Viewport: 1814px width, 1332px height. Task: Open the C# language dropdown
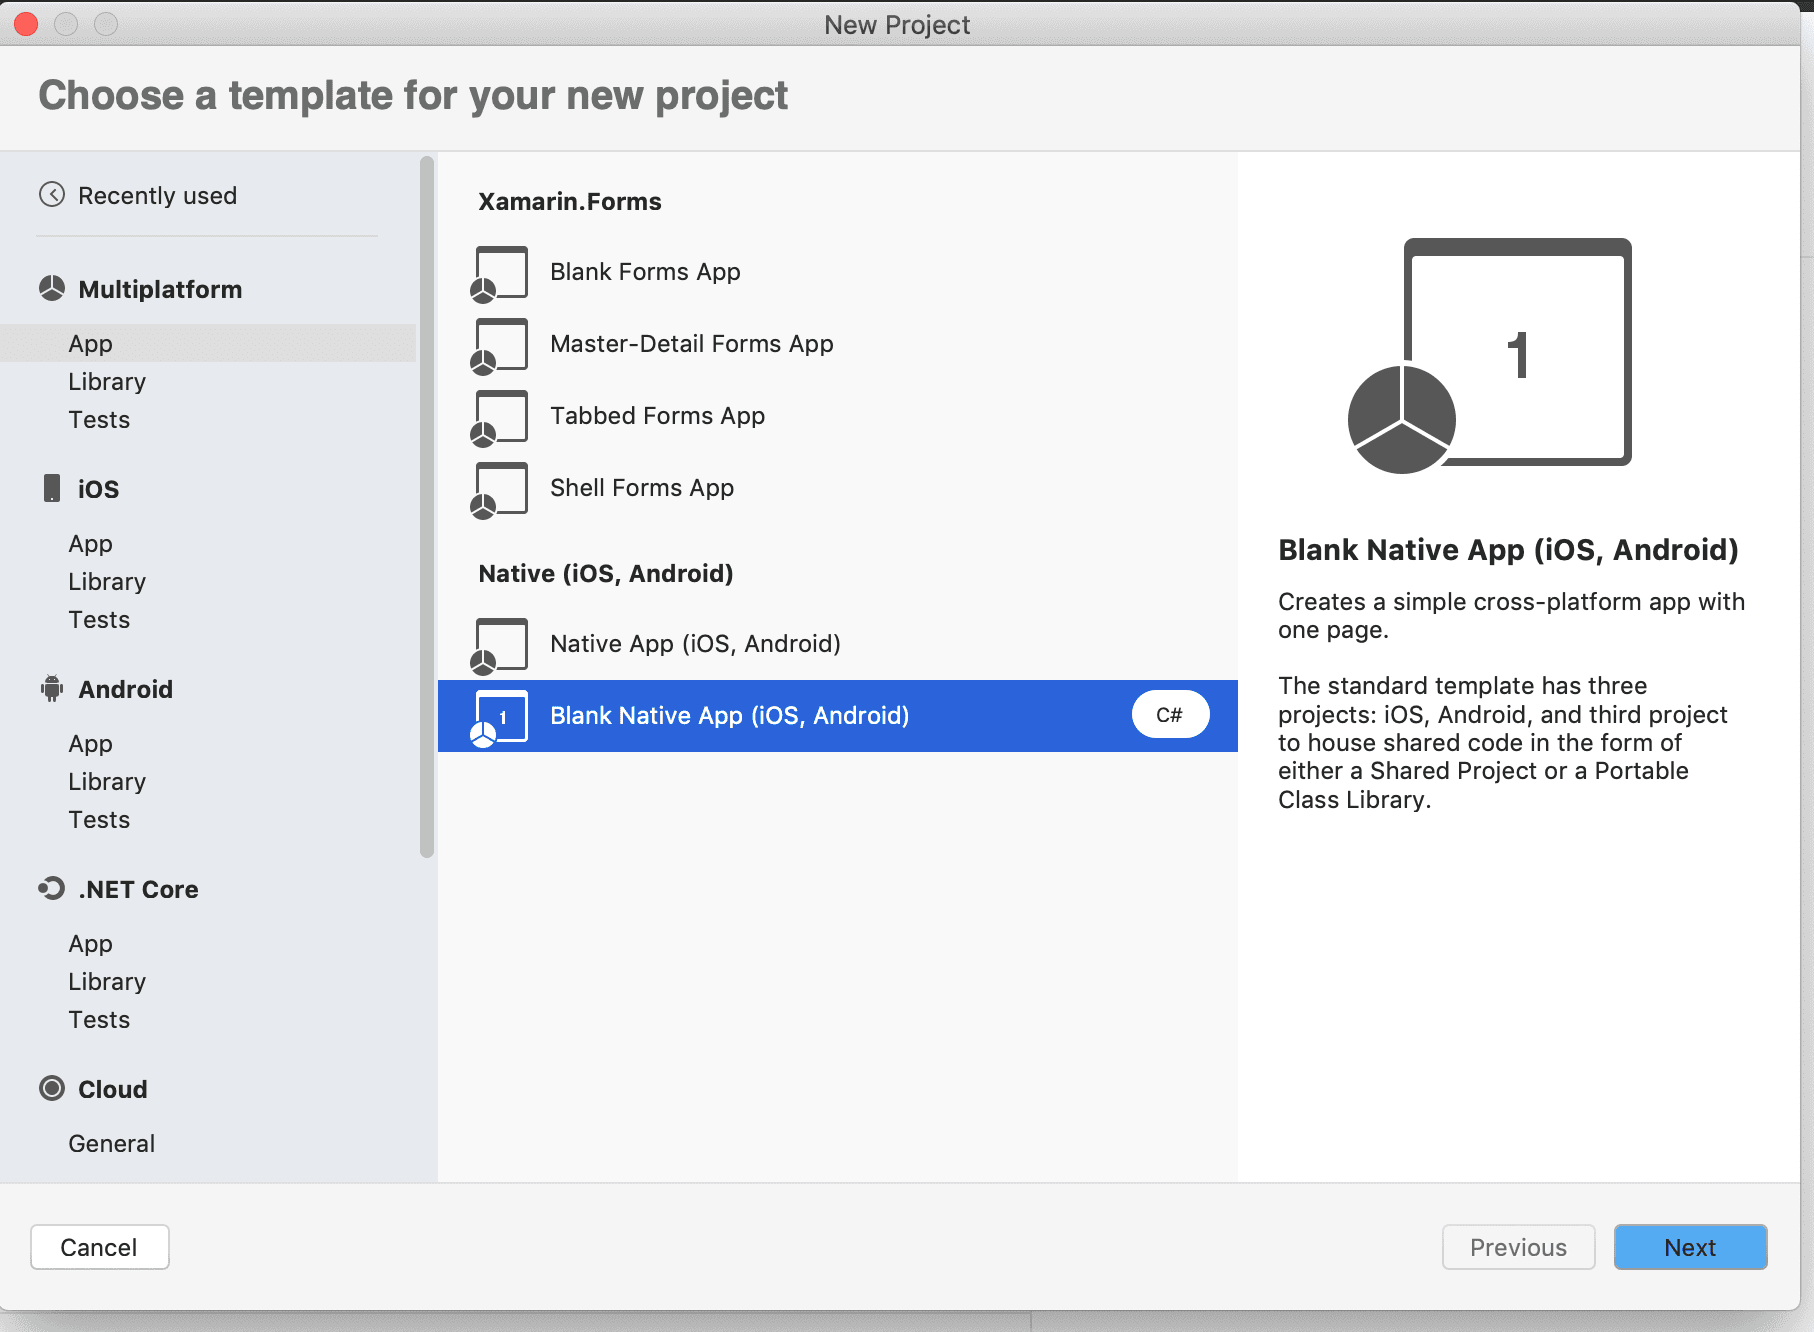[1170, 715]
